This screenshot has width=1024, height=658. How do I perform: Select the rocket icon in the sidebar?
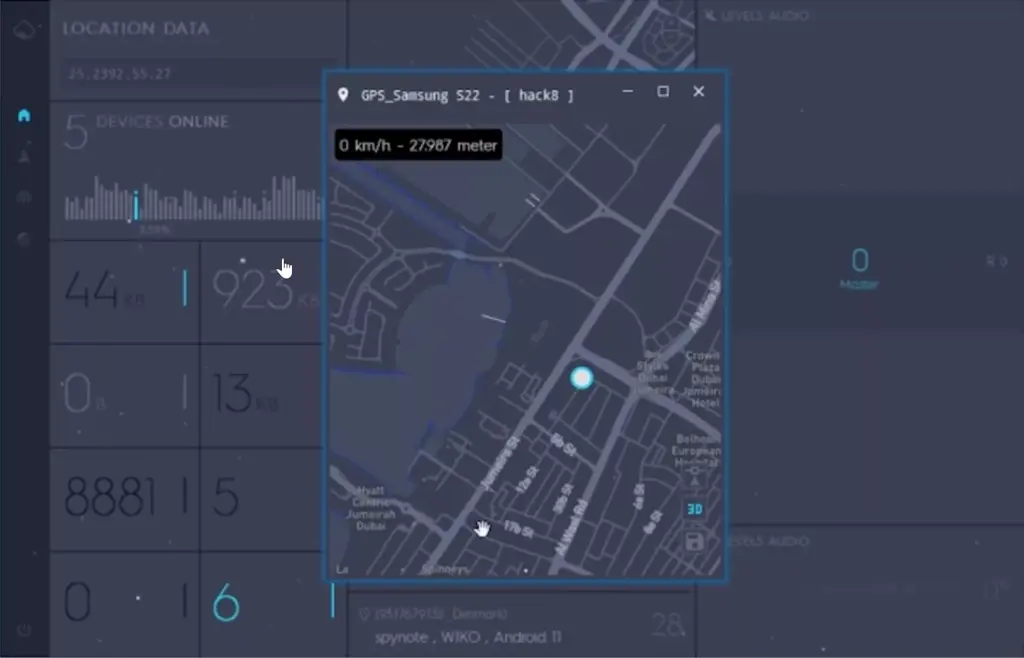point(24,156)
